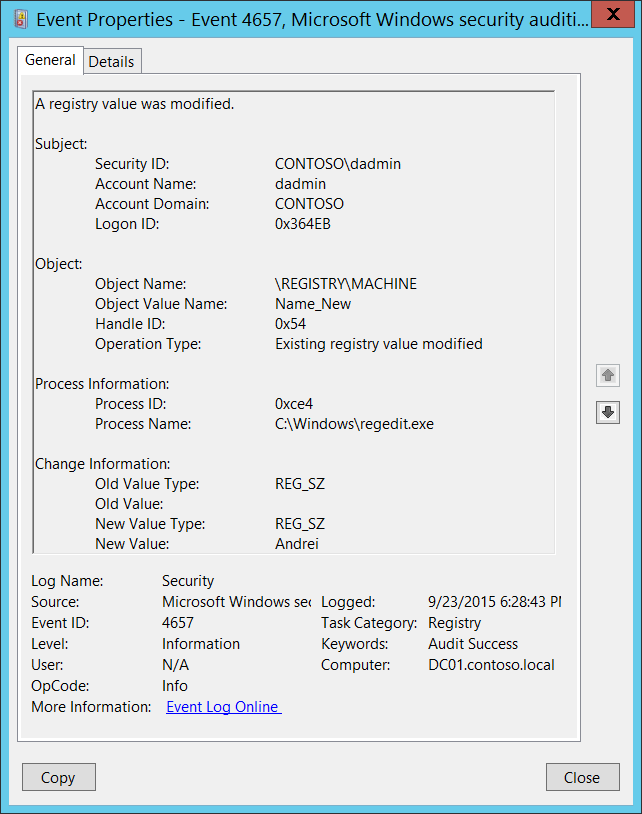
Task: Go to next event with down arrow
Action: [607, 412]
